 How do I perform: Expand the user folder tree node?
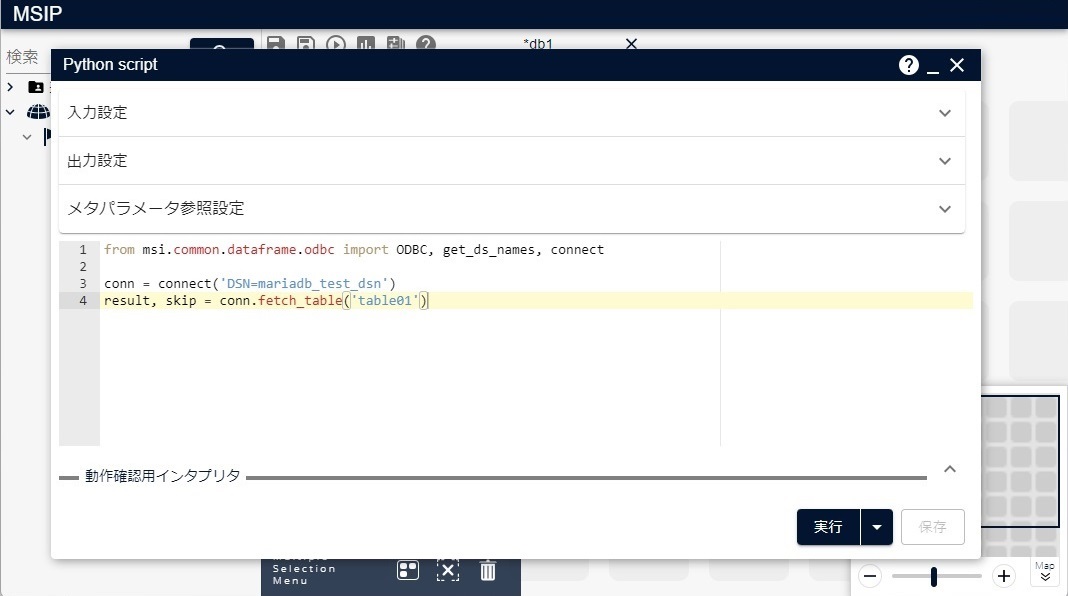10,87
